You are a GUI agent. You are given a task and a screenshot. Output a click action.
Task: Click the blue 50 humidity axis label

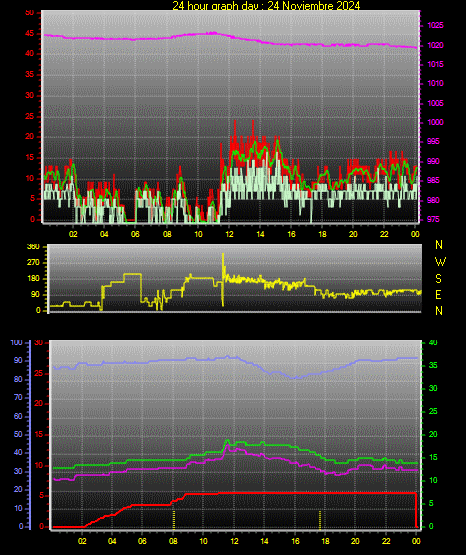coord(18,434)
